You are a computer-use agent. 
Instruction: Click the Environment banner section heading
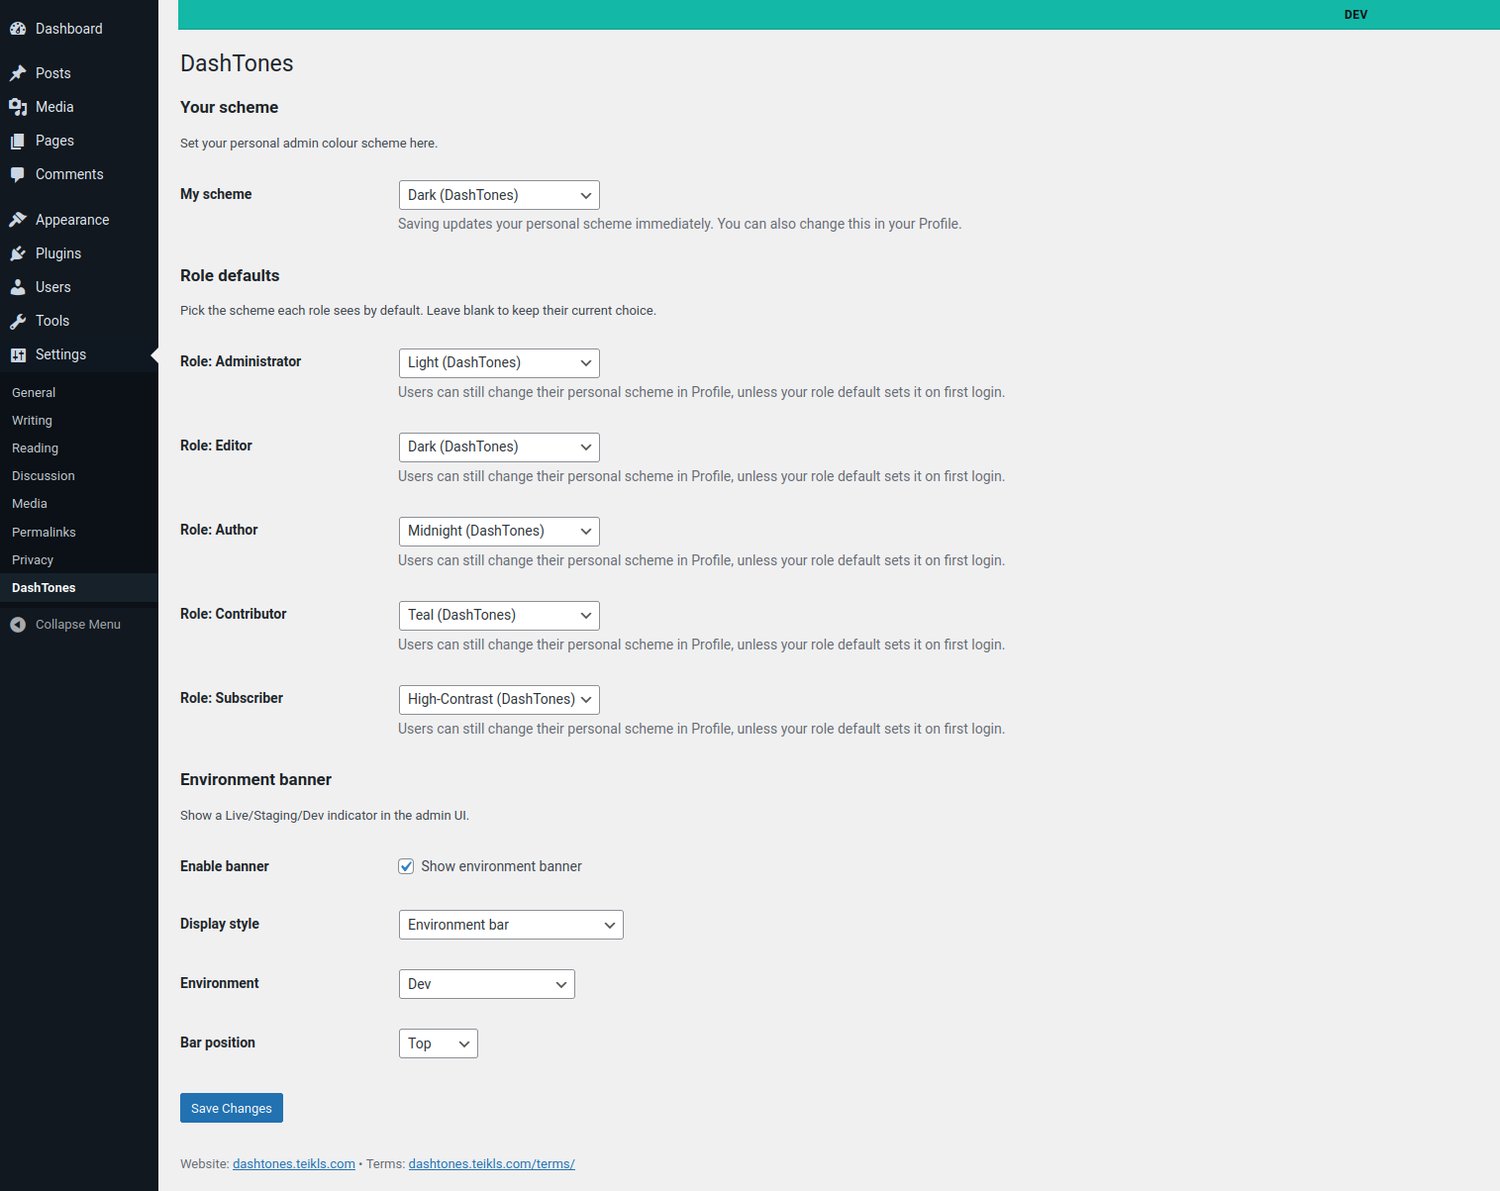pyautogui.click(x=256, y=780)
